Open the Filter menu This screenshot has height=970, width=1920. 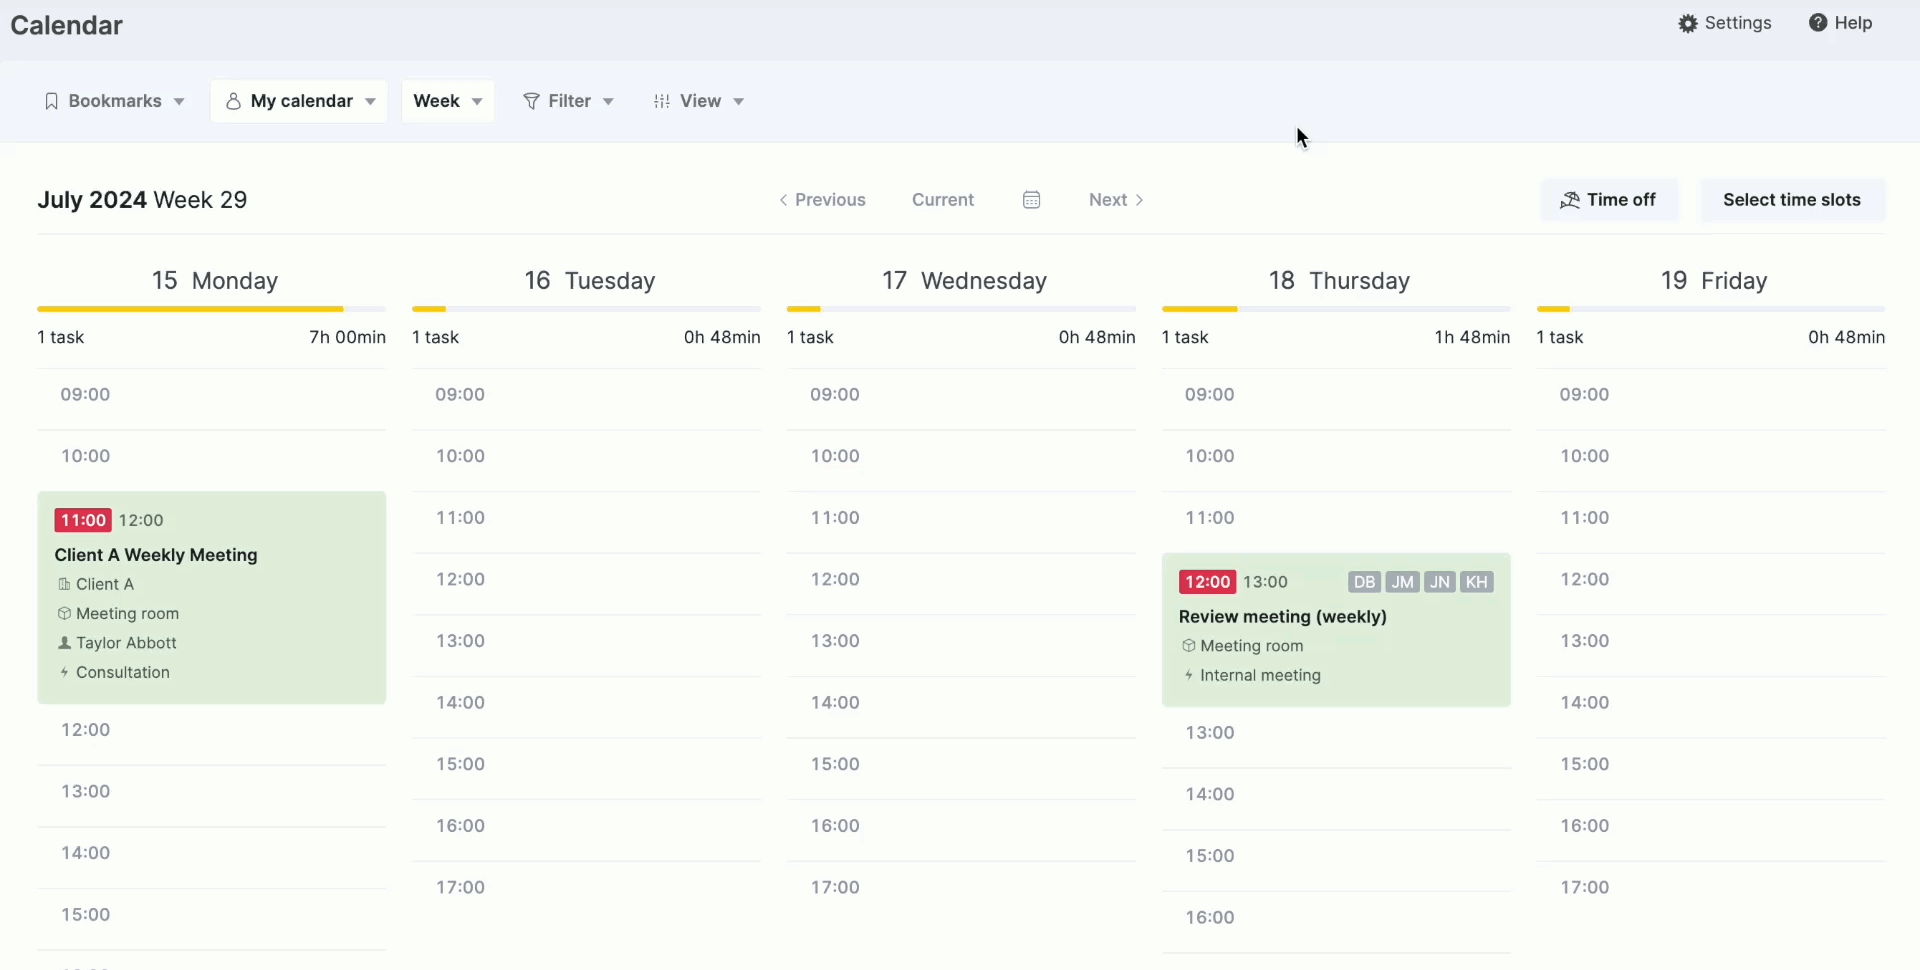click(x=568, y=101)
